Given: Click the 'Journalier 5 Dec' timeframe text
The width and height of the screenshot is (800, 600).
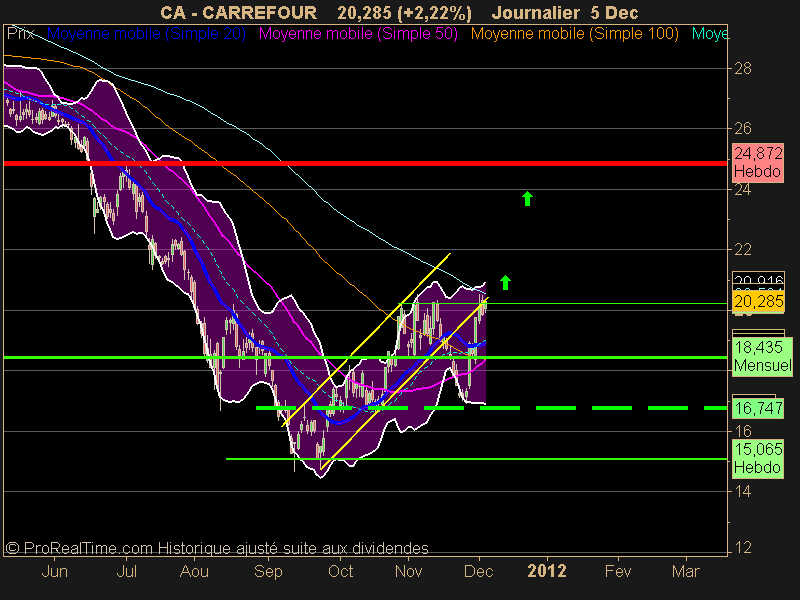Looking at the screenshot, I should (x=565, y=13).
